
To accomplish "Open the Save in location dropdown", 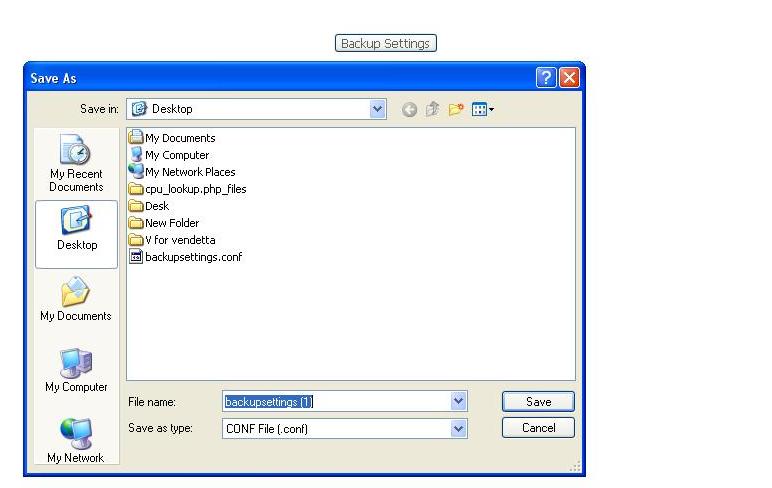I will (377, 109).
